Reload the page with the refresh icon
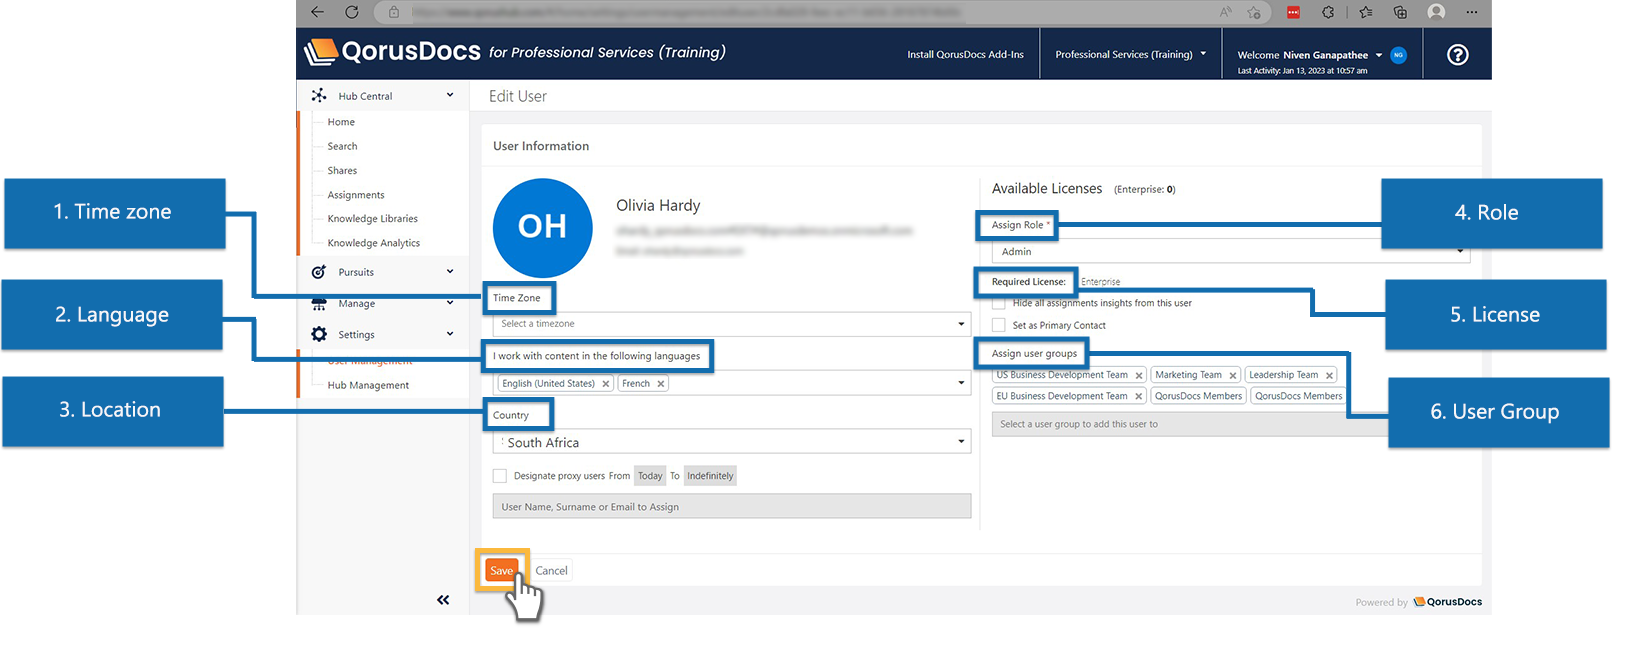This screenshot has height=649, width=1631. 352,12
